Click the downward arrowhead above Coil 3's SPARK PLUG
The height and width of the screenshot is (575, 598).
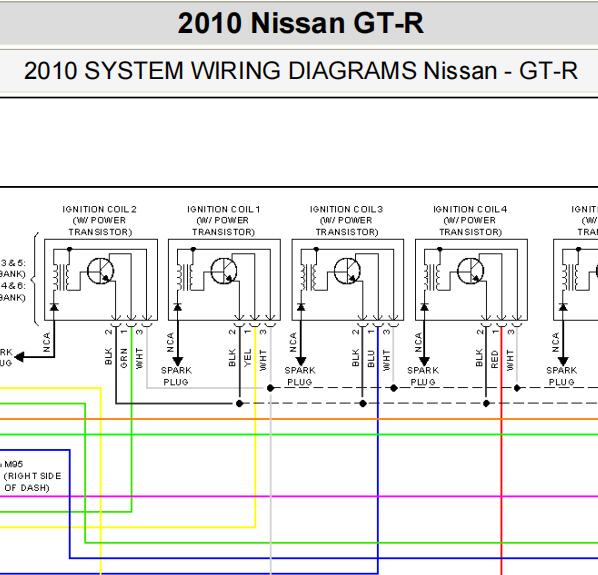pyautogui.click(x=301, y=361)
